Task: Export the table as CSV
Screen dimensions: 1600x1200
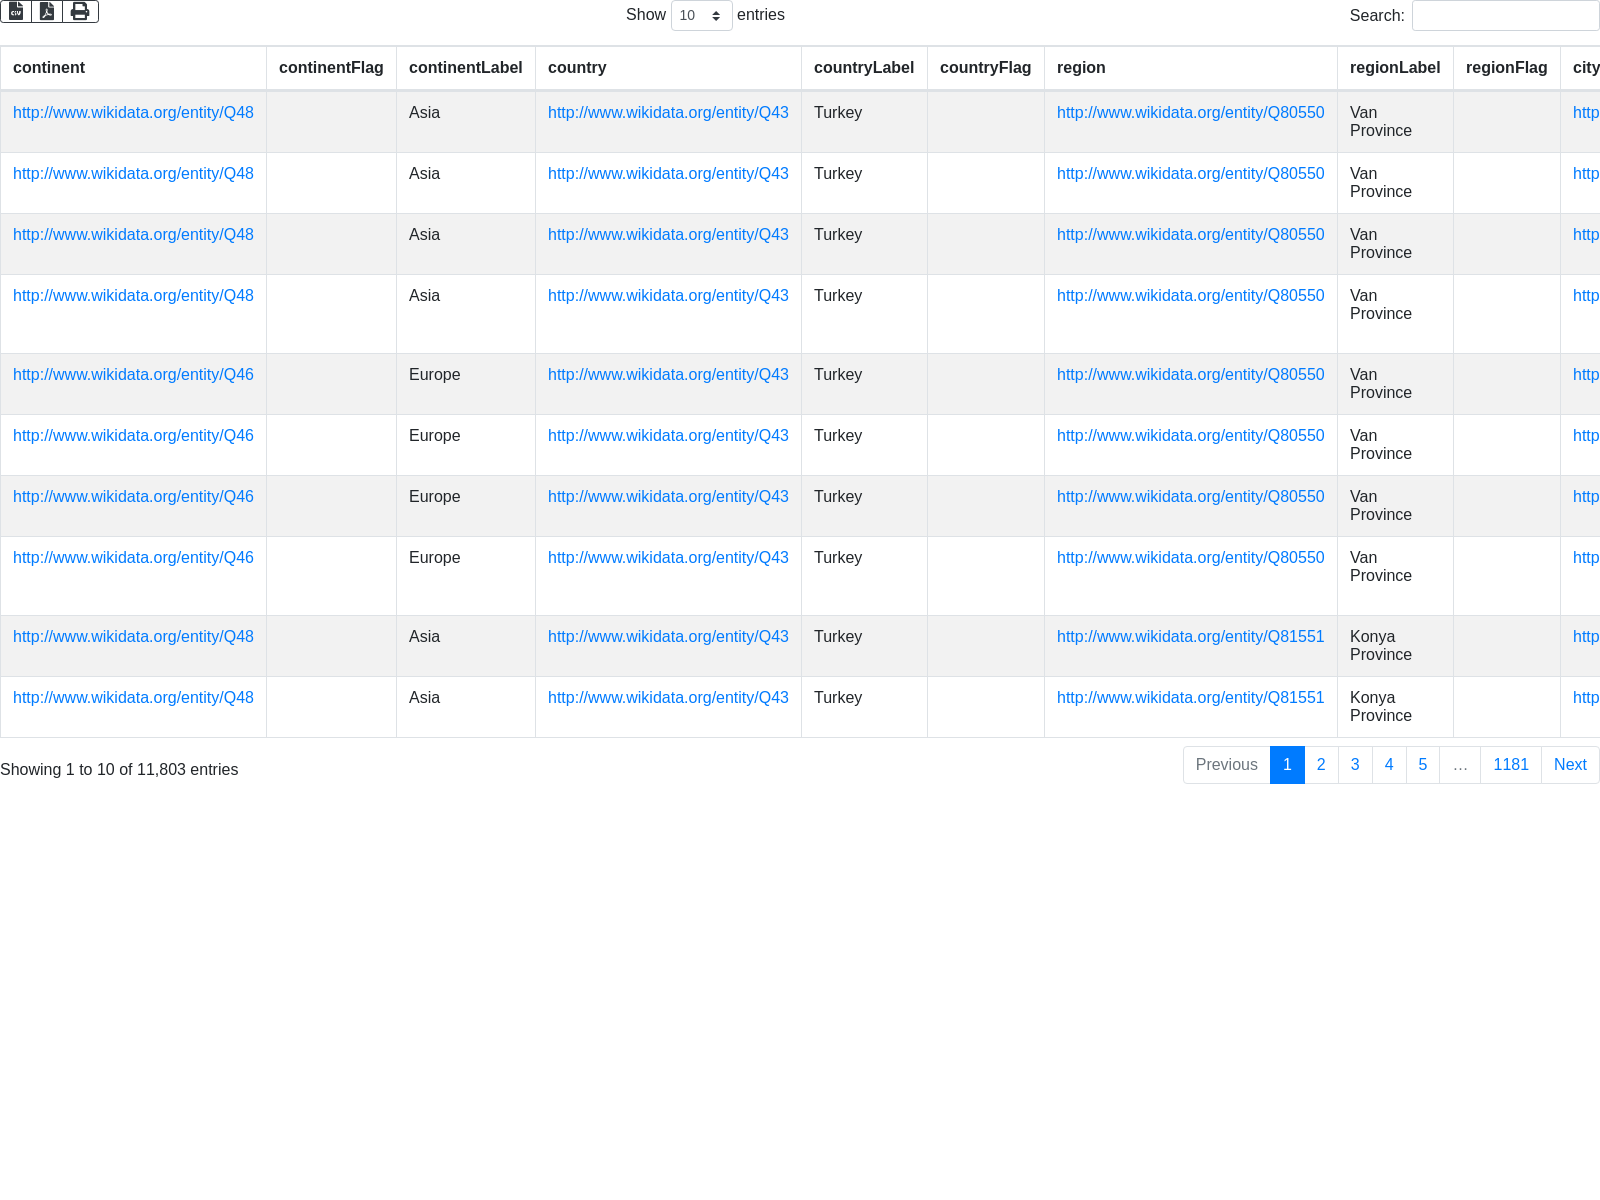Action: click(x=16, y=11)
